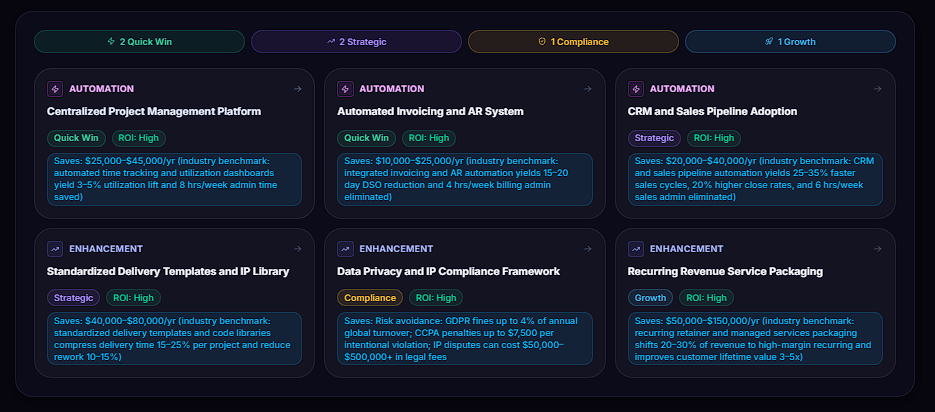Click Strategic badge on CRM card

(654, 138)
